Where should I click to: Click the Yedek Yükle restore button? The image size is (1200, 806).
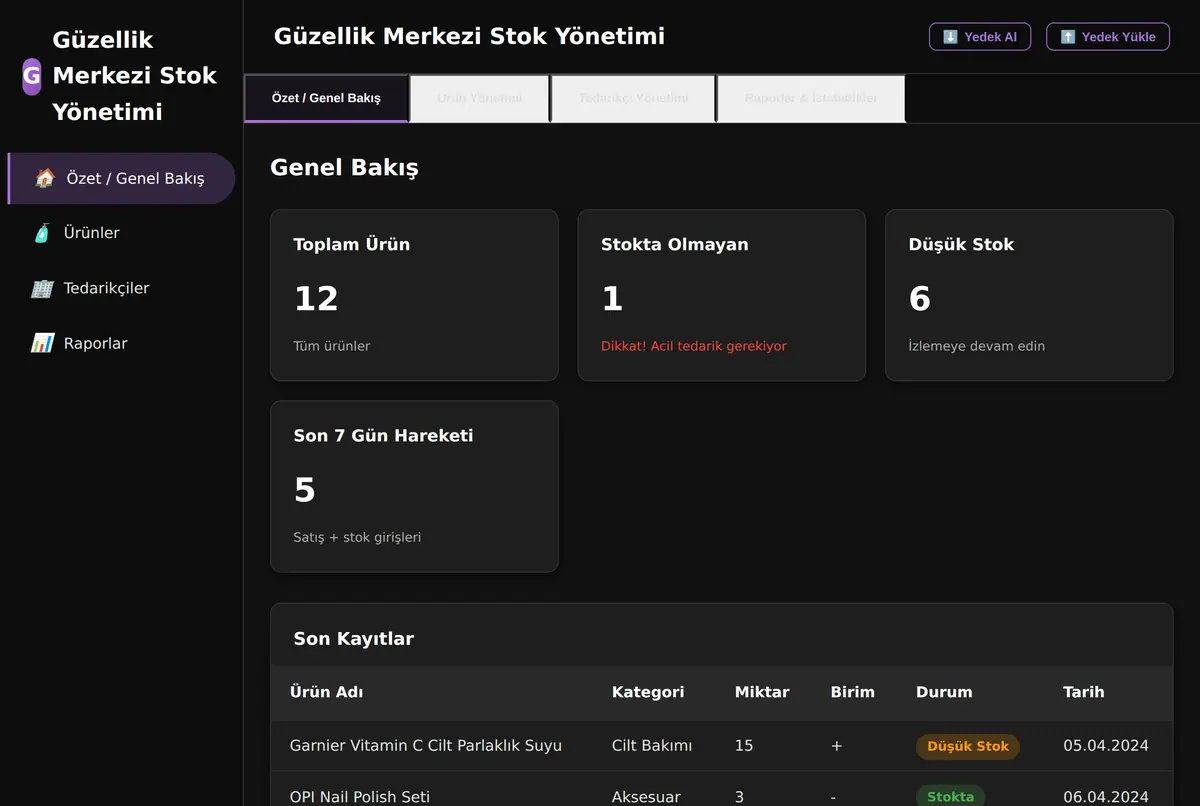click(1108, 37)
